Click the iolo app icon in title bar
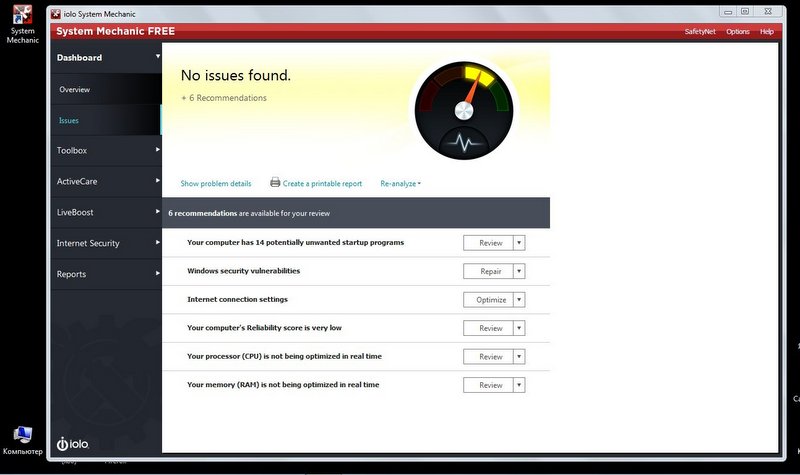This screenshot has width=800, height=475. coord(56,14)
